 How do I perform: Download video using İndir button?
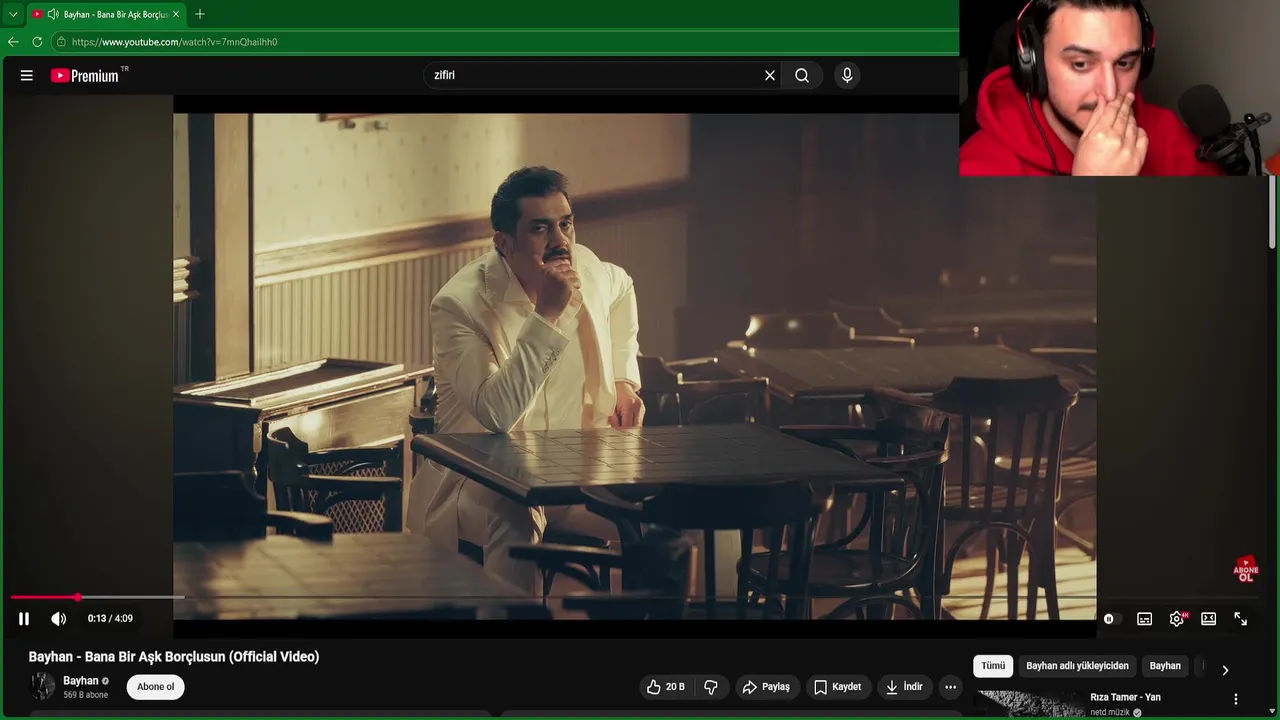[x=904, y=687]
